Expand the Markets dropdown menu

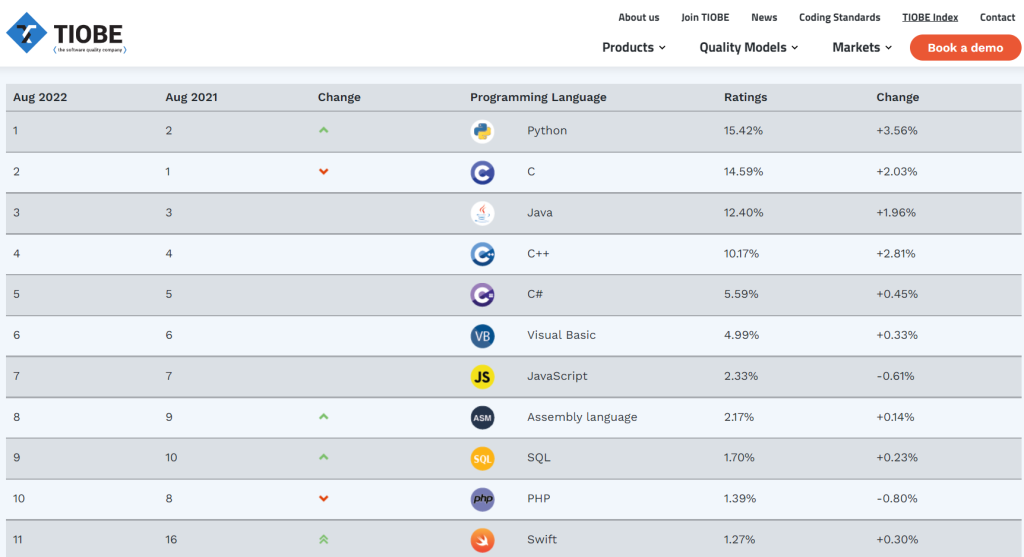point(862,47)
